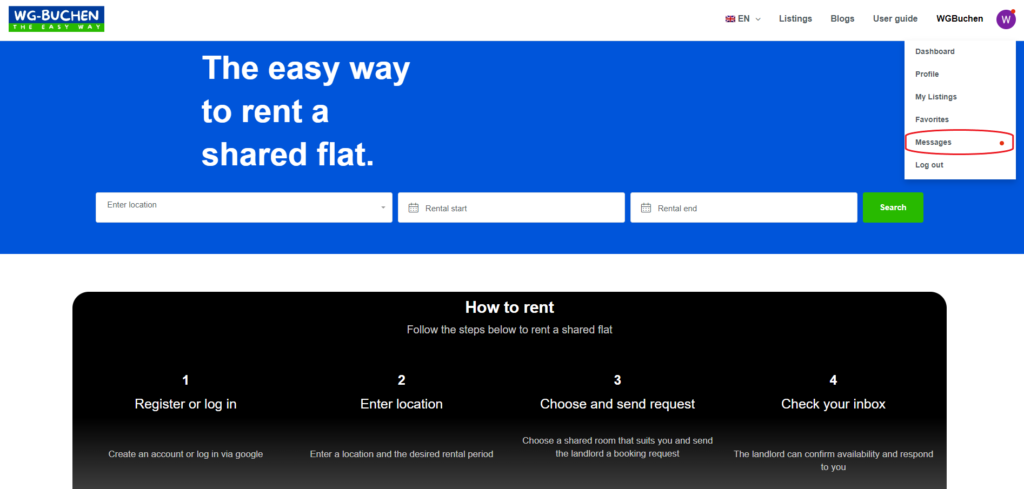The height and width of the screenshot is (489, 1024).
Task: Click "Check your inbox" step text
Action: pyautogui.click(x=833, y=404)
